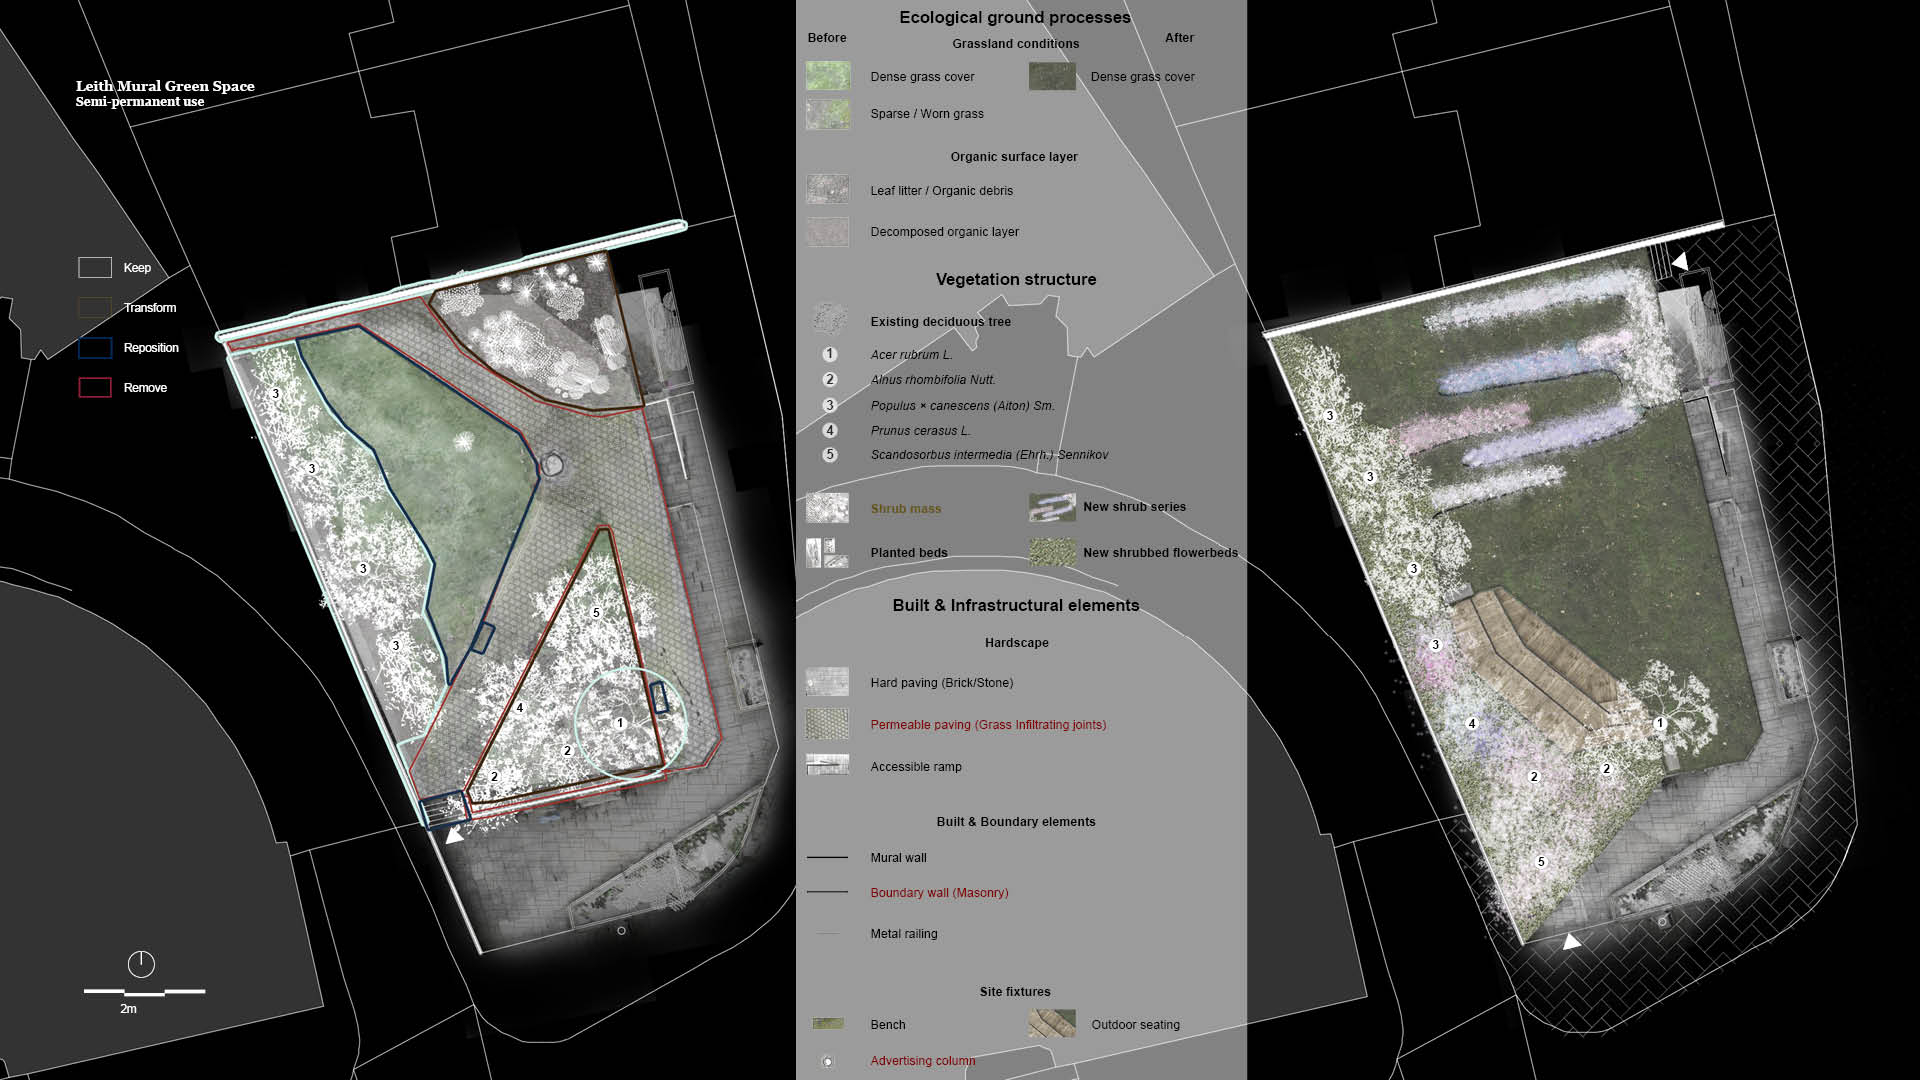Click the 'Metal railing' legend label

click(x=904, y=934)
